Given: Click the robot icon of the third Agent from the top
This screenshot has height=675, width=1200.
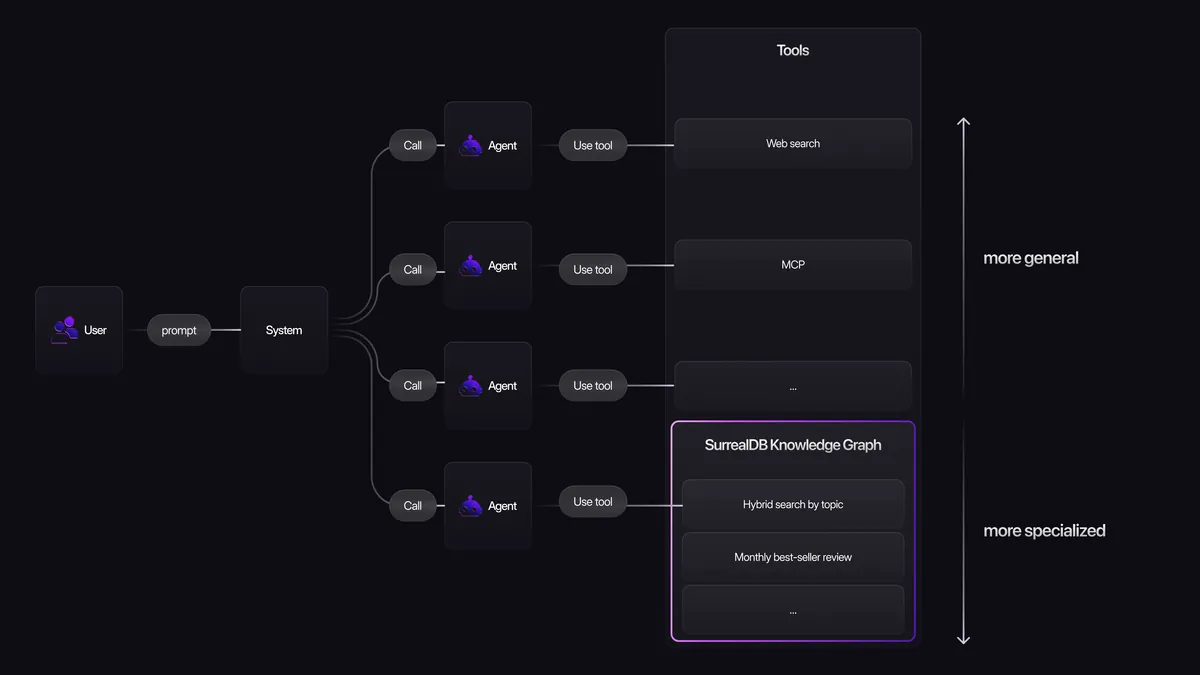Looking at the screenshot, I should point(471,386).
